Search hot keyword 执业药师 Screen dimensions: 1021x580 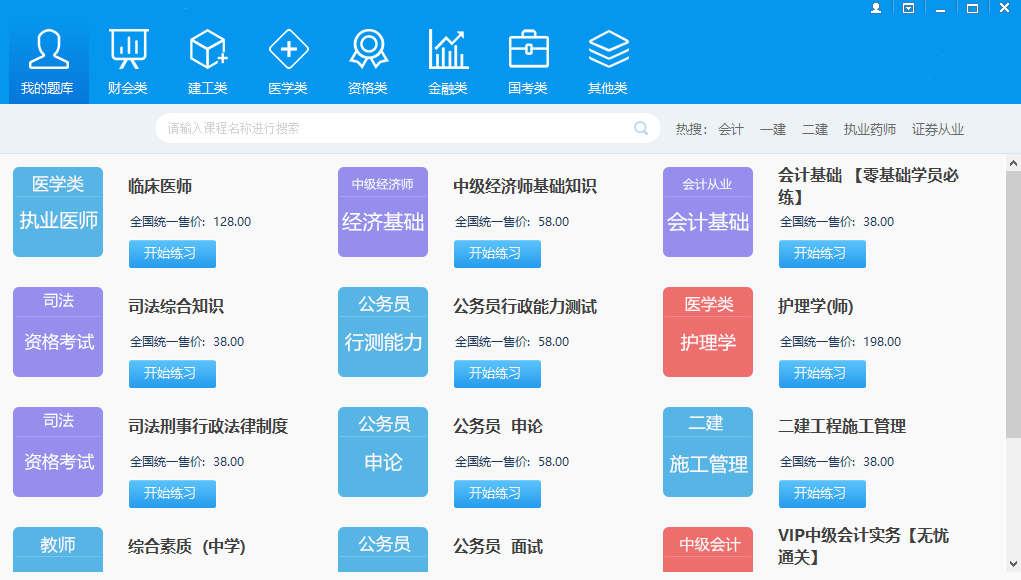tap(870, 130)
